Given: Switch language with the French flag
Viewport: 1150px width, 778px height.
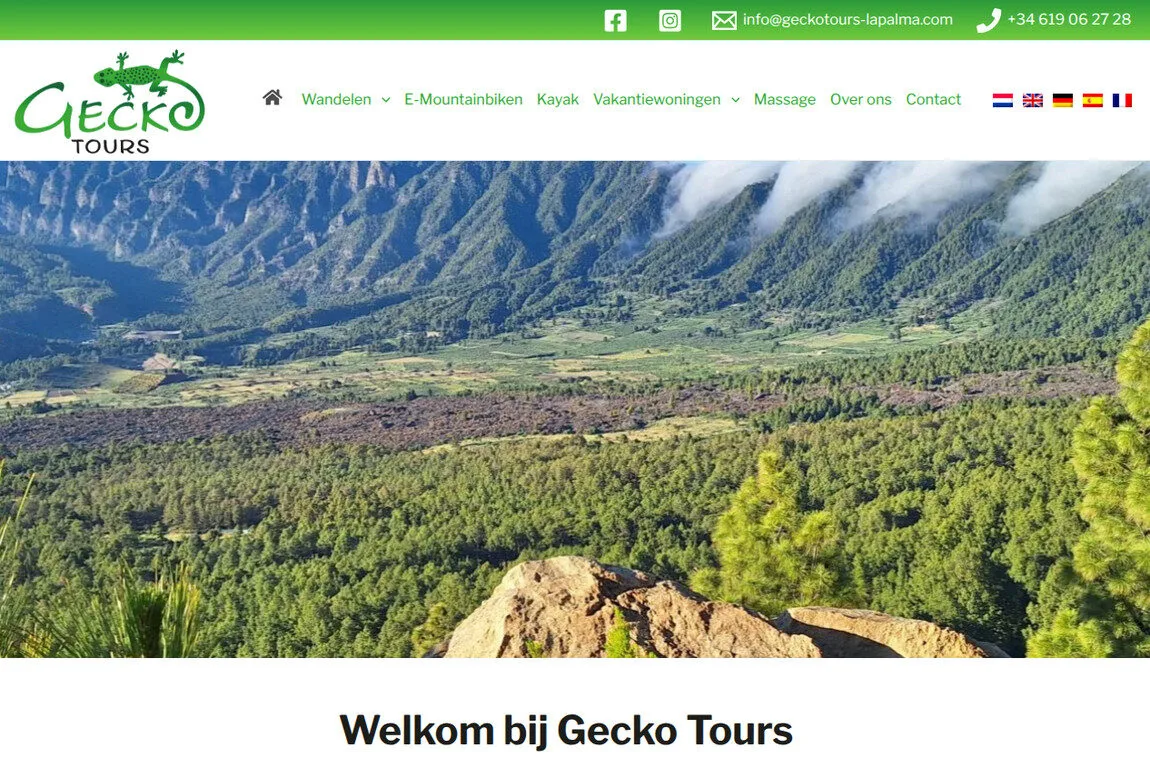Looking at the screenshot, I should coord(1122,100).
